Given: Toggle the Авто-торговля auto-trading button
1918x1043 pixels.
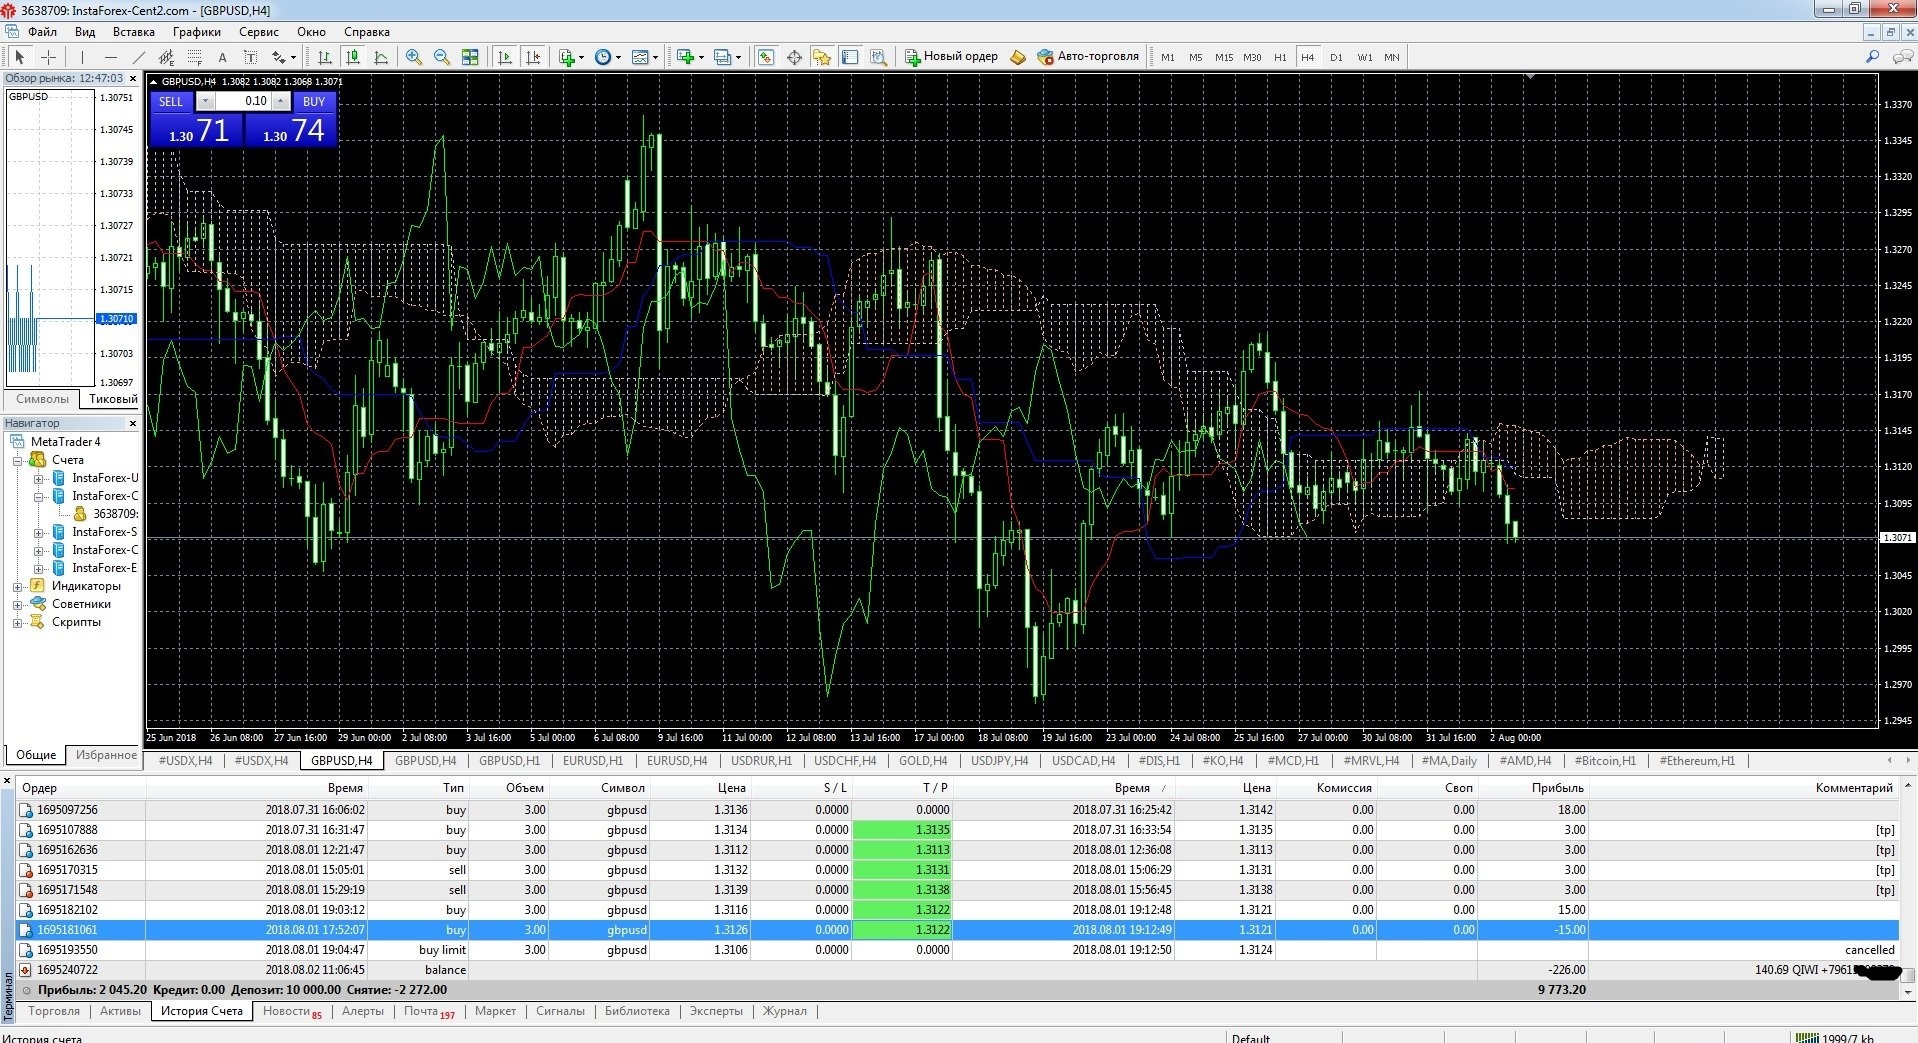Looking at the screenshot, I should coord(1088,57).
